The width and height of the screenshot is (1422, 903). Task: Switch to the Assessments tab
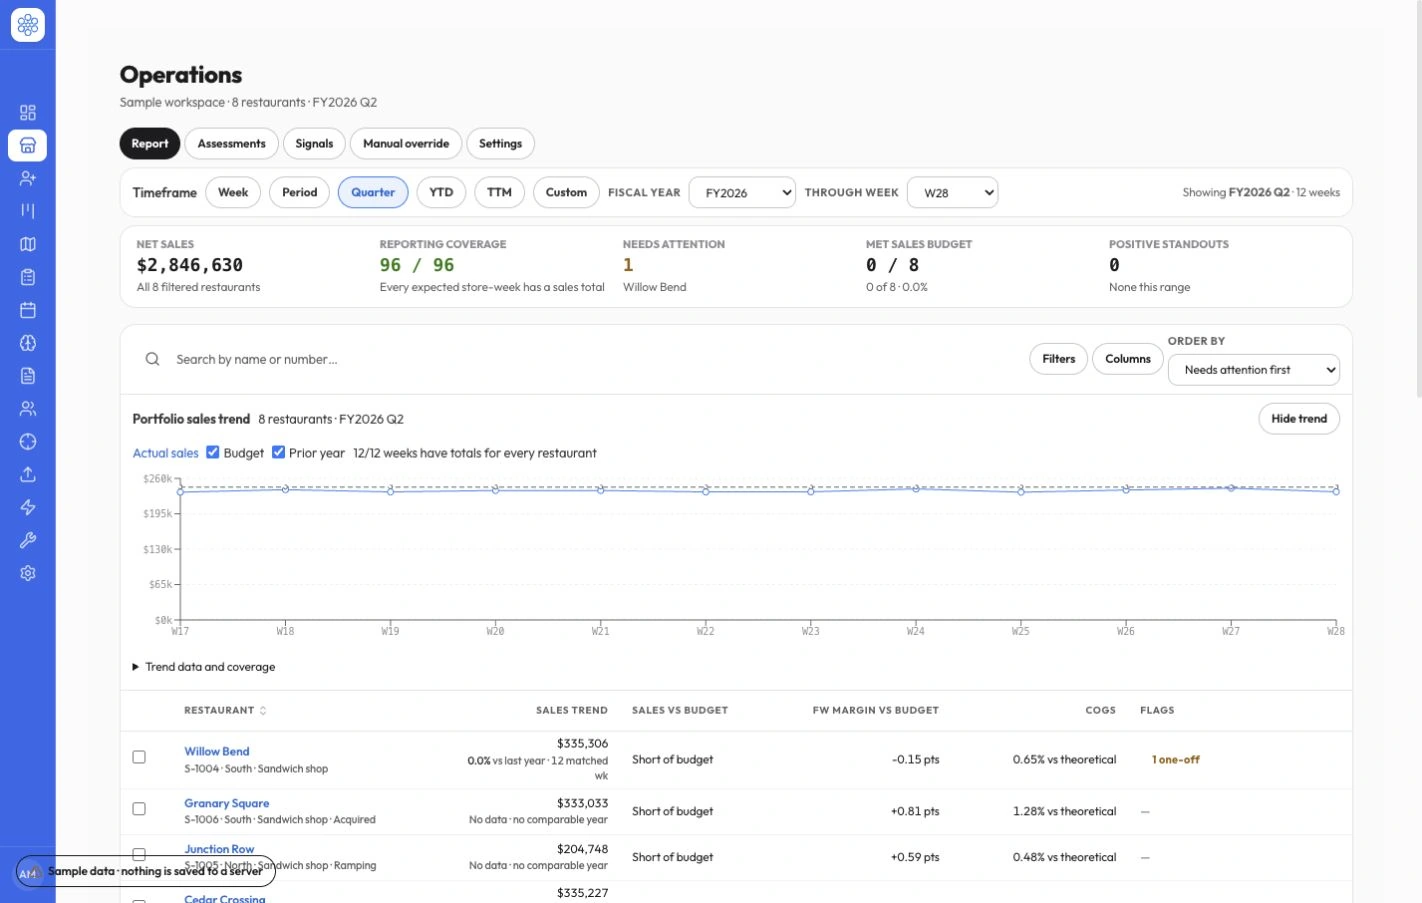pyautogui.click(x=232, y=144)
